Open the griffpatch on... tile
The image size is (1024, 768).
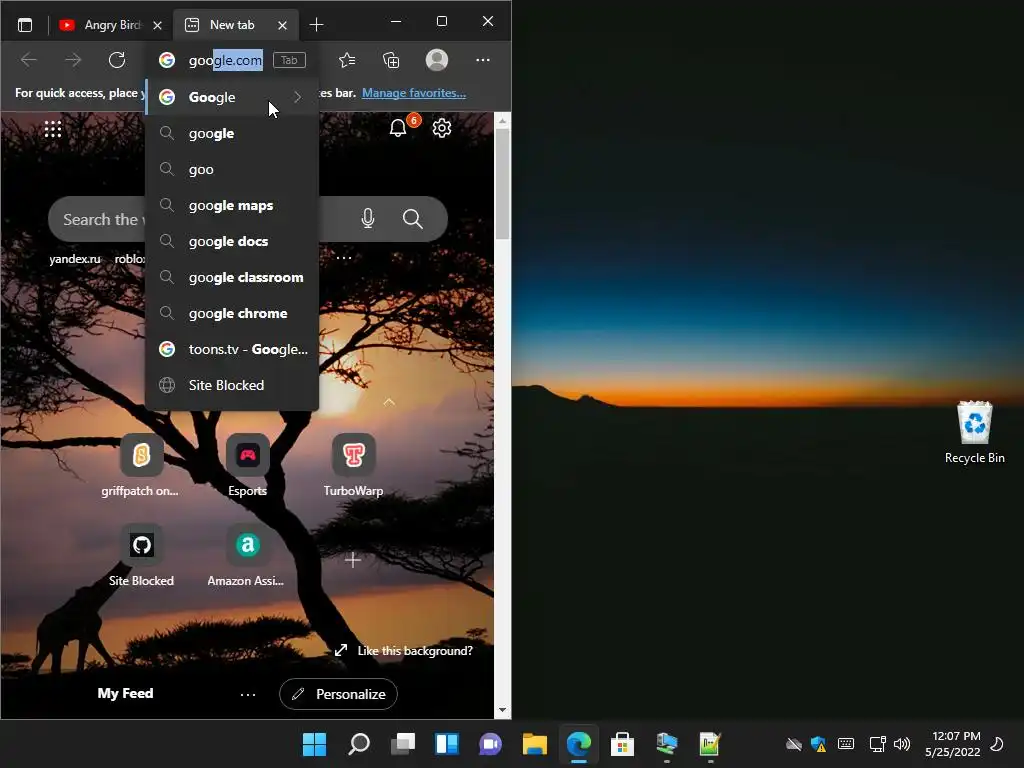(140, 465)
